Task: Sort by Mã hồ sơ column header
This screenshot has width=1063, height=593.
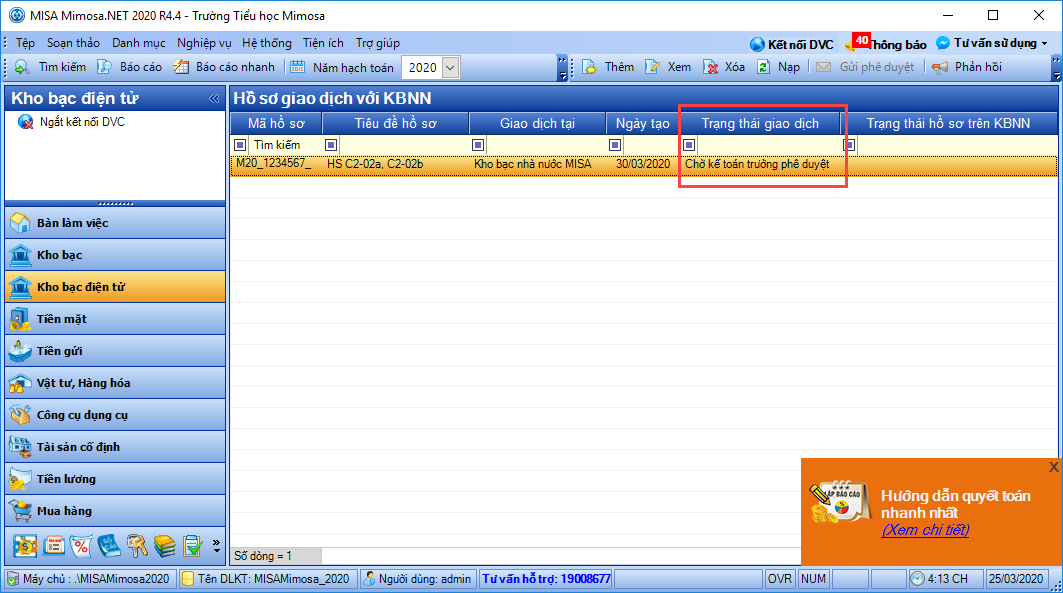Action: pos(276,123)
